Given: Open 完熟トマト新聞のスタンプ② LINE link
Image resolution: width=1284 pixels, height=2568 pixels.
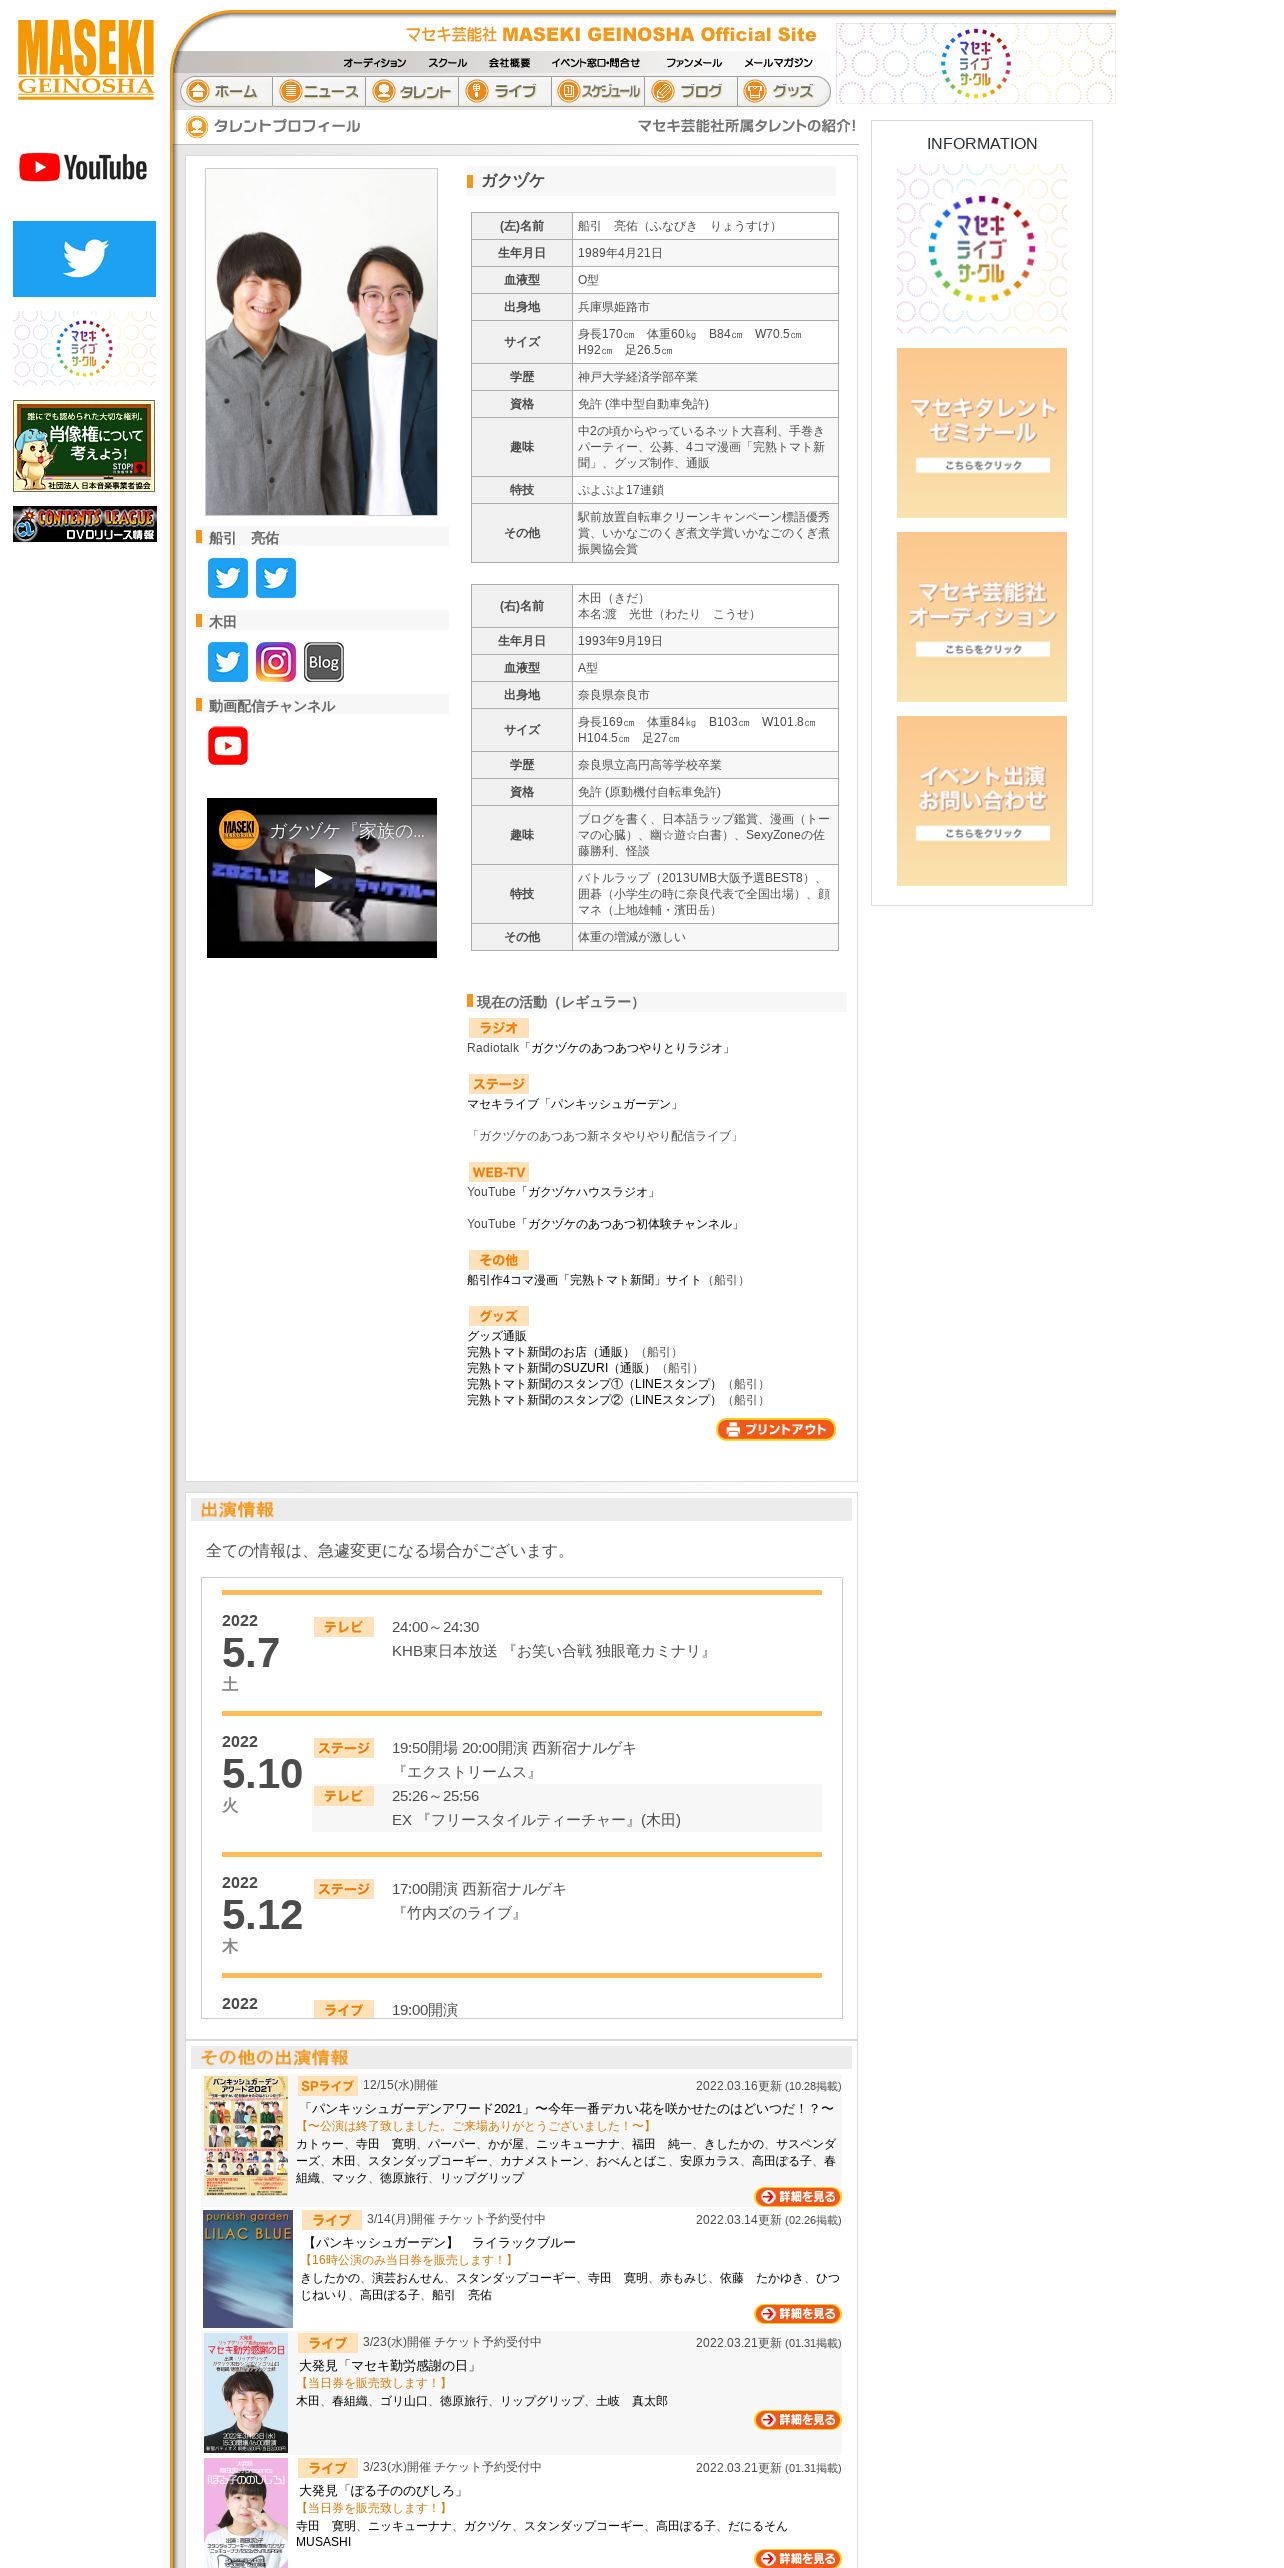Looking at the screenshot, I should click(x=594, y=1400).
